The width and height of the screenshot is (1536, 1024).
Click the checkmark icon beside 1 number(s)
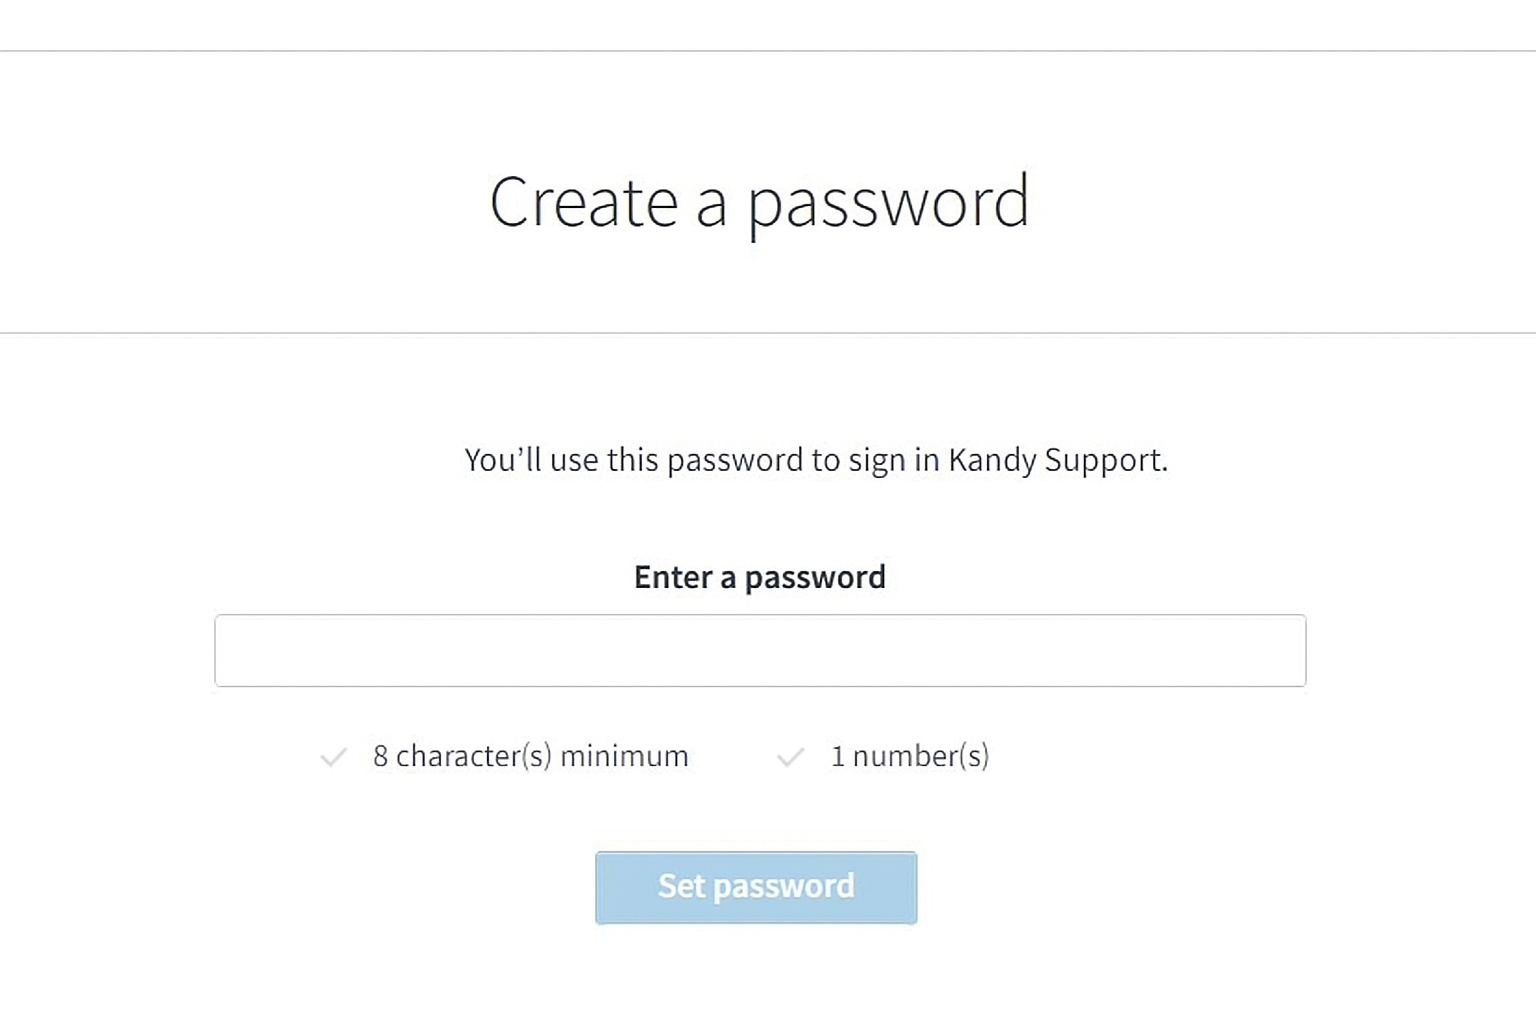tap(790, 757)
